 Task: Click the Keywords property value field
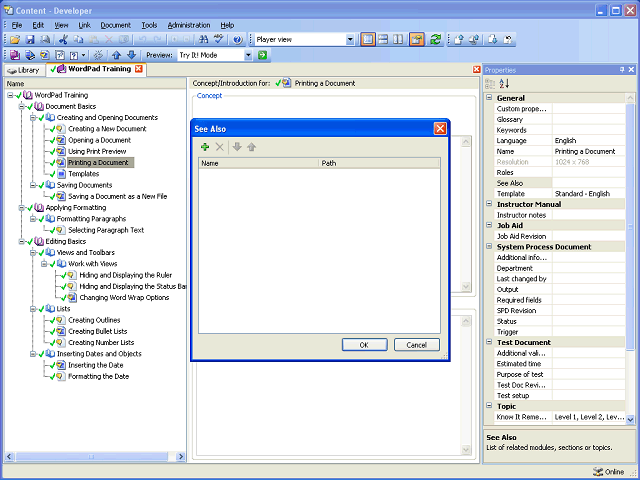pos(588,130)
